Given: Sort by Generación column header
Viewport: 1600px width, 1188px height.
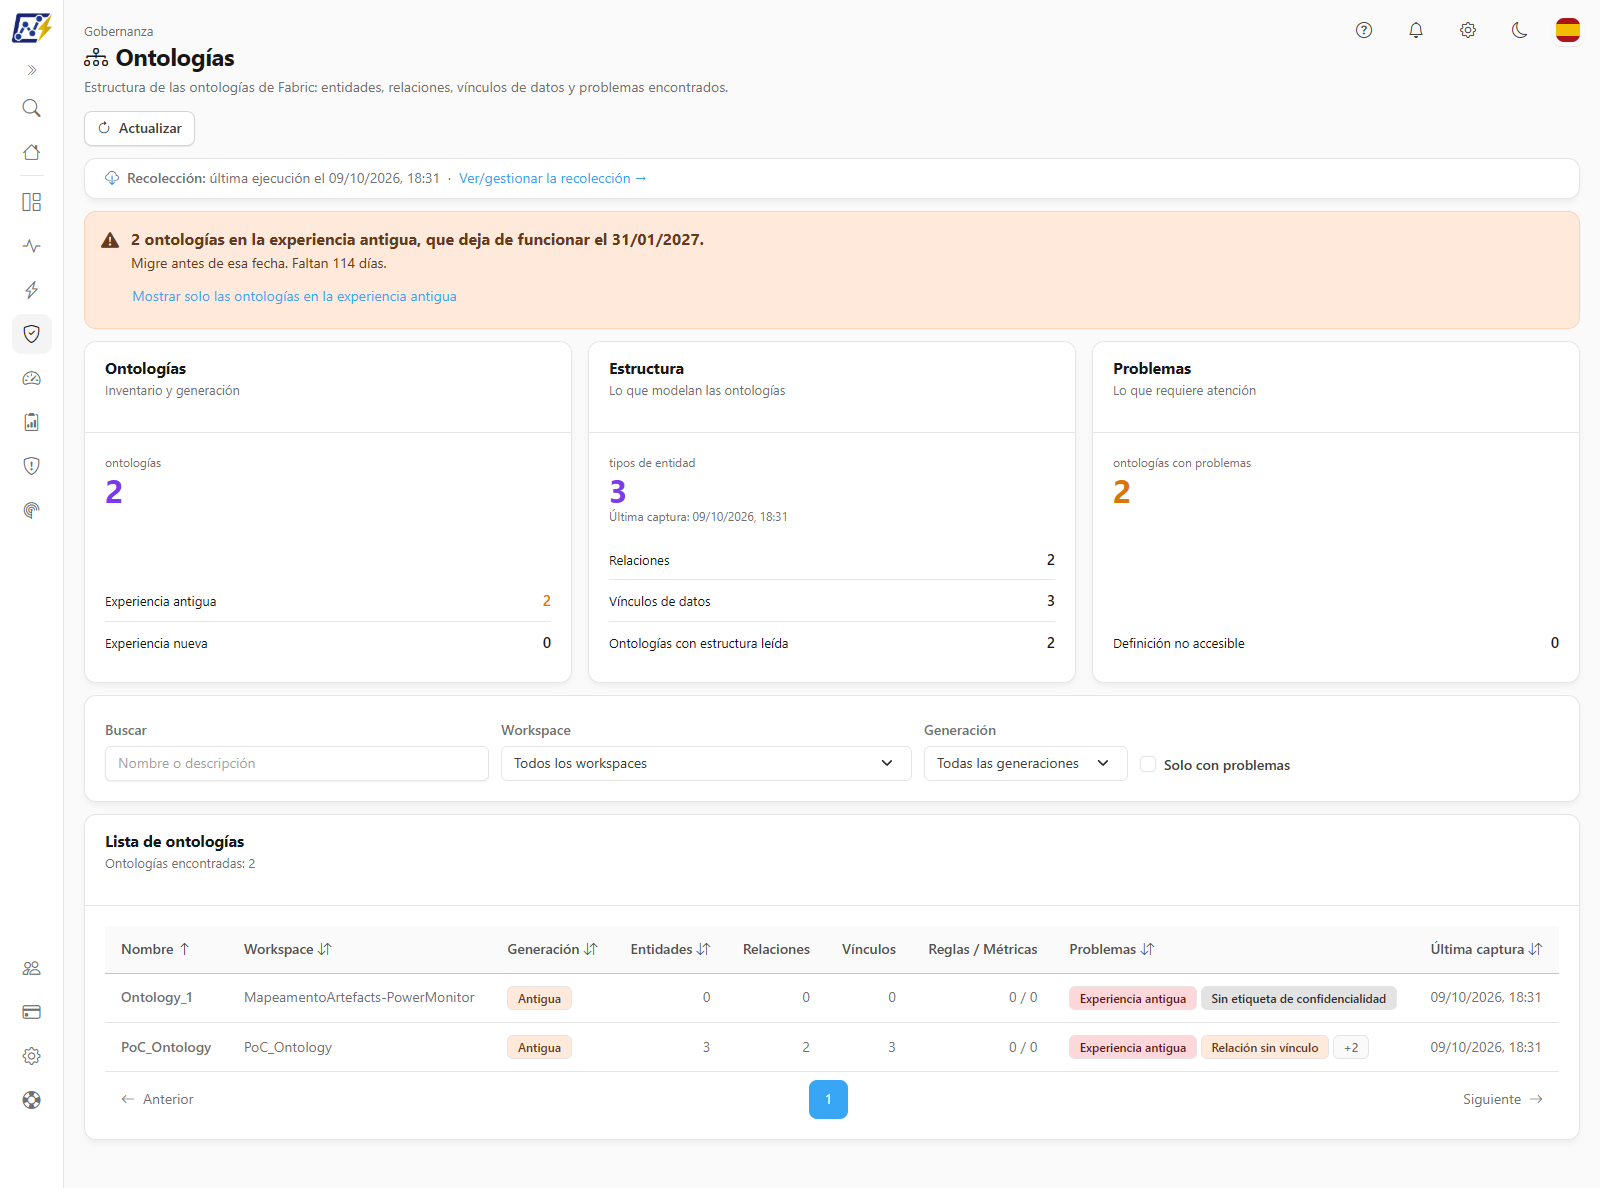Looking at the screenshot, I should (552, 949).
